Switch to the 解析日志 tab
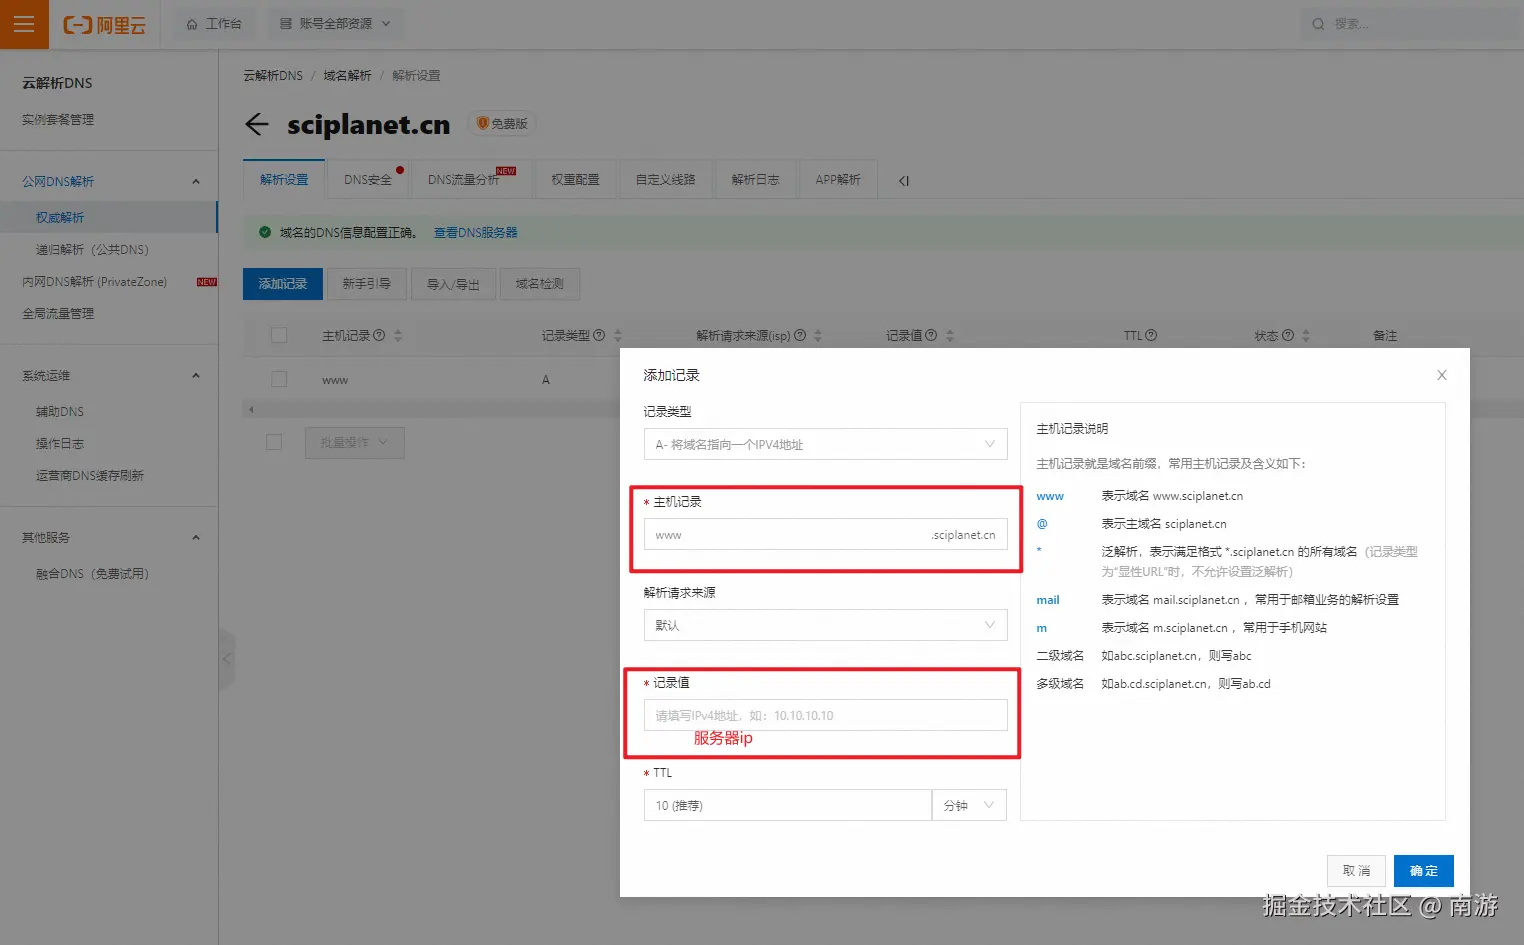This screenshot has width=1524, height=945. (755, 179)
